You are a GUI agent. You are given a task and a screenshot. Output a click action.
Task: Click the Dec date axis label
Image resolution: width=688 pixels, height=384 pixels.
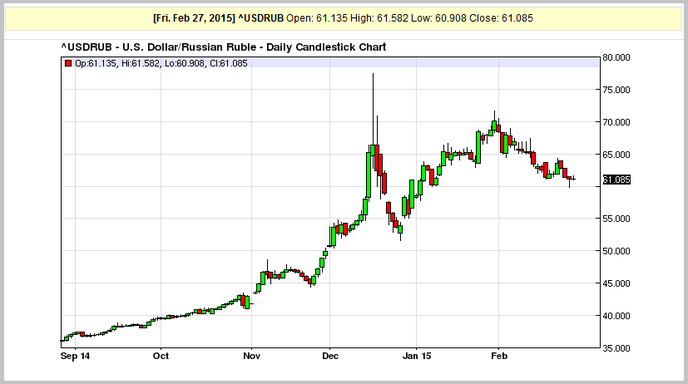[x=330, y=356]
